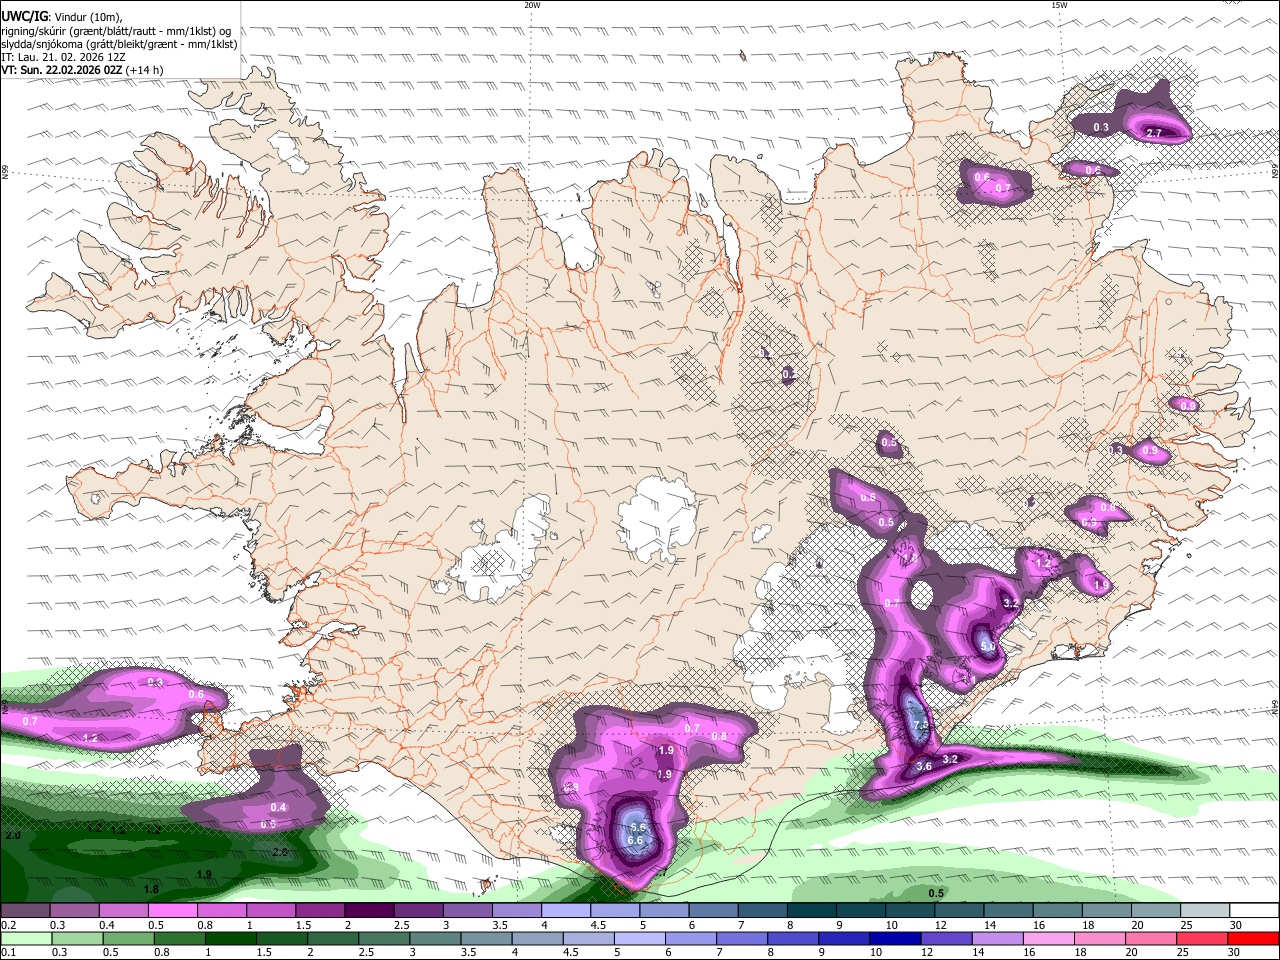
Task: Select the red swatch in the green-to-red legend scale
Action: (1253, 938)
